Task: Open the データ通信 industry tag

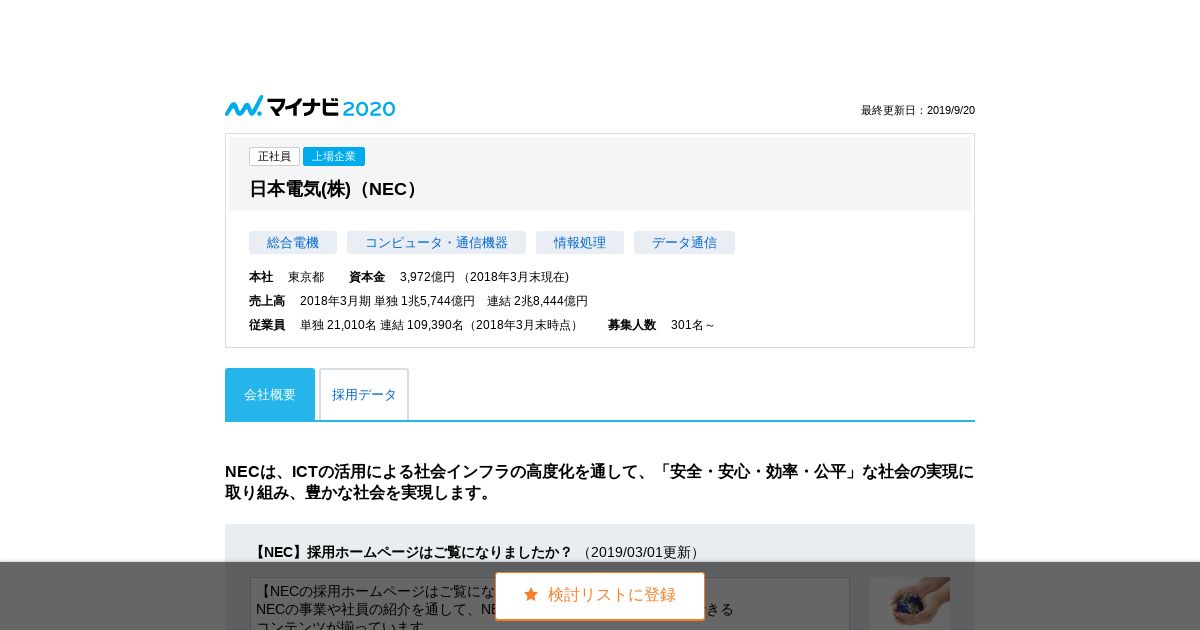Action: click(684, 243)
